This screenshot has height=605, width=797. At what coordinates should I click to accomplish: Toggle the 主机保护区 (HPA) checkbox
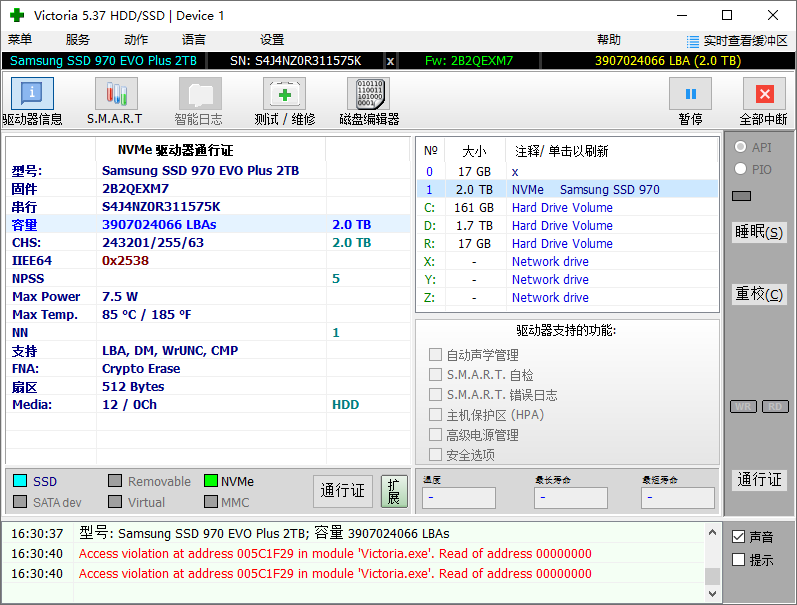point(435,414)
